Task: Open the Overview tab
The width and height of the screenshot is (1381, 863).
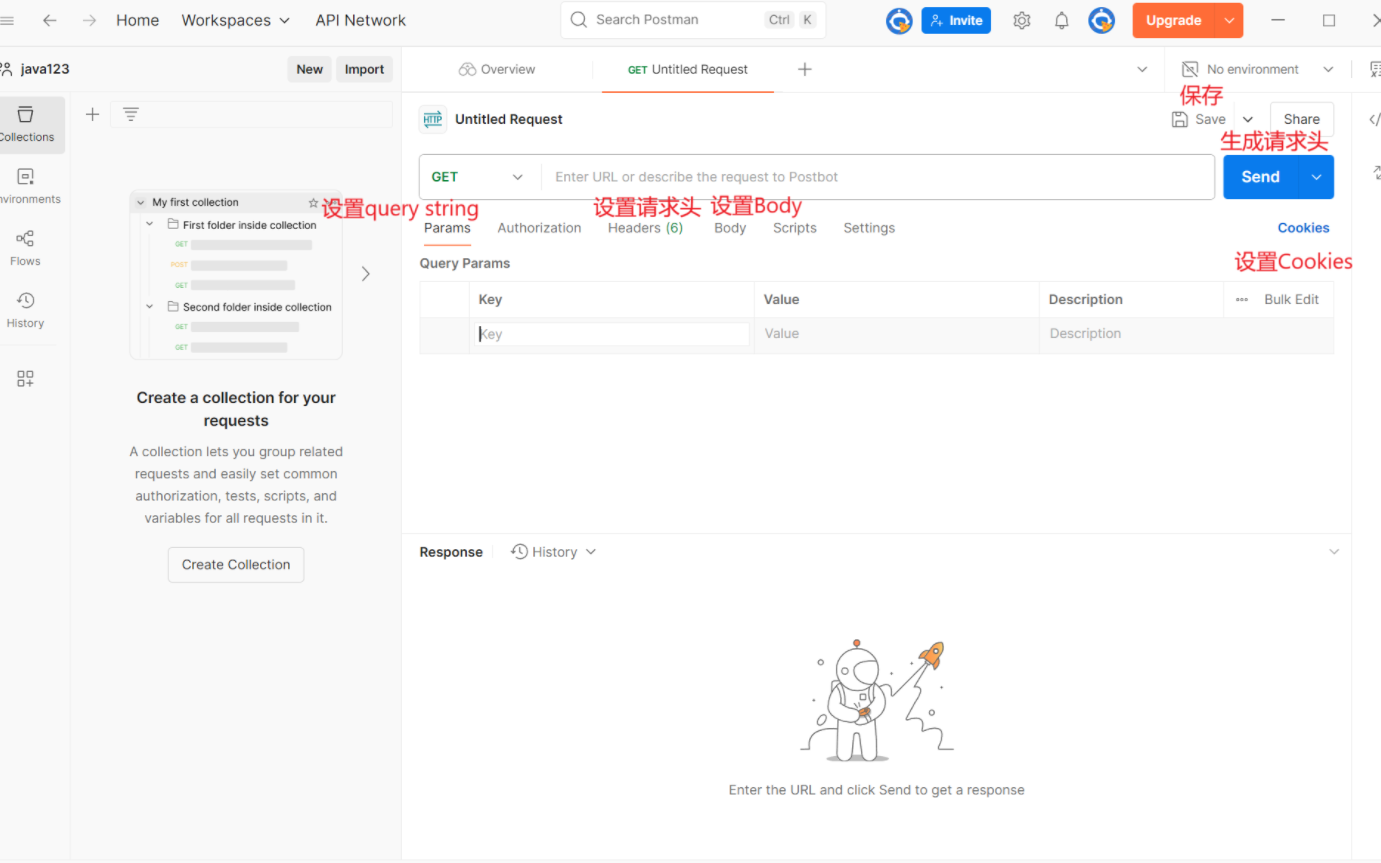Action: point(497,69)
